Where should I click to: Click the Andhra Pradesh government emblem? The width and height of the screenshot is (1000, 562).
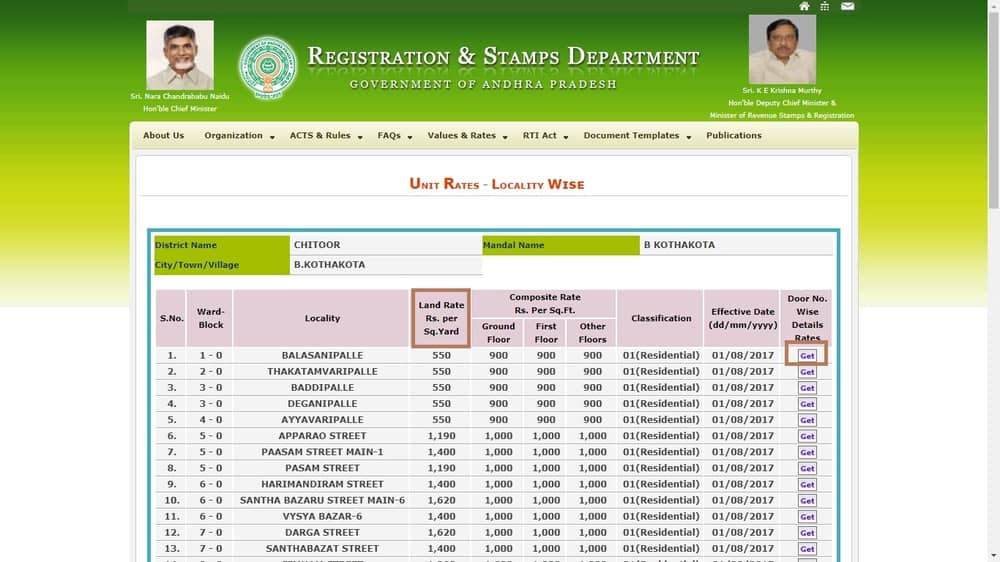pyautogui.click(x=268, y=68)
